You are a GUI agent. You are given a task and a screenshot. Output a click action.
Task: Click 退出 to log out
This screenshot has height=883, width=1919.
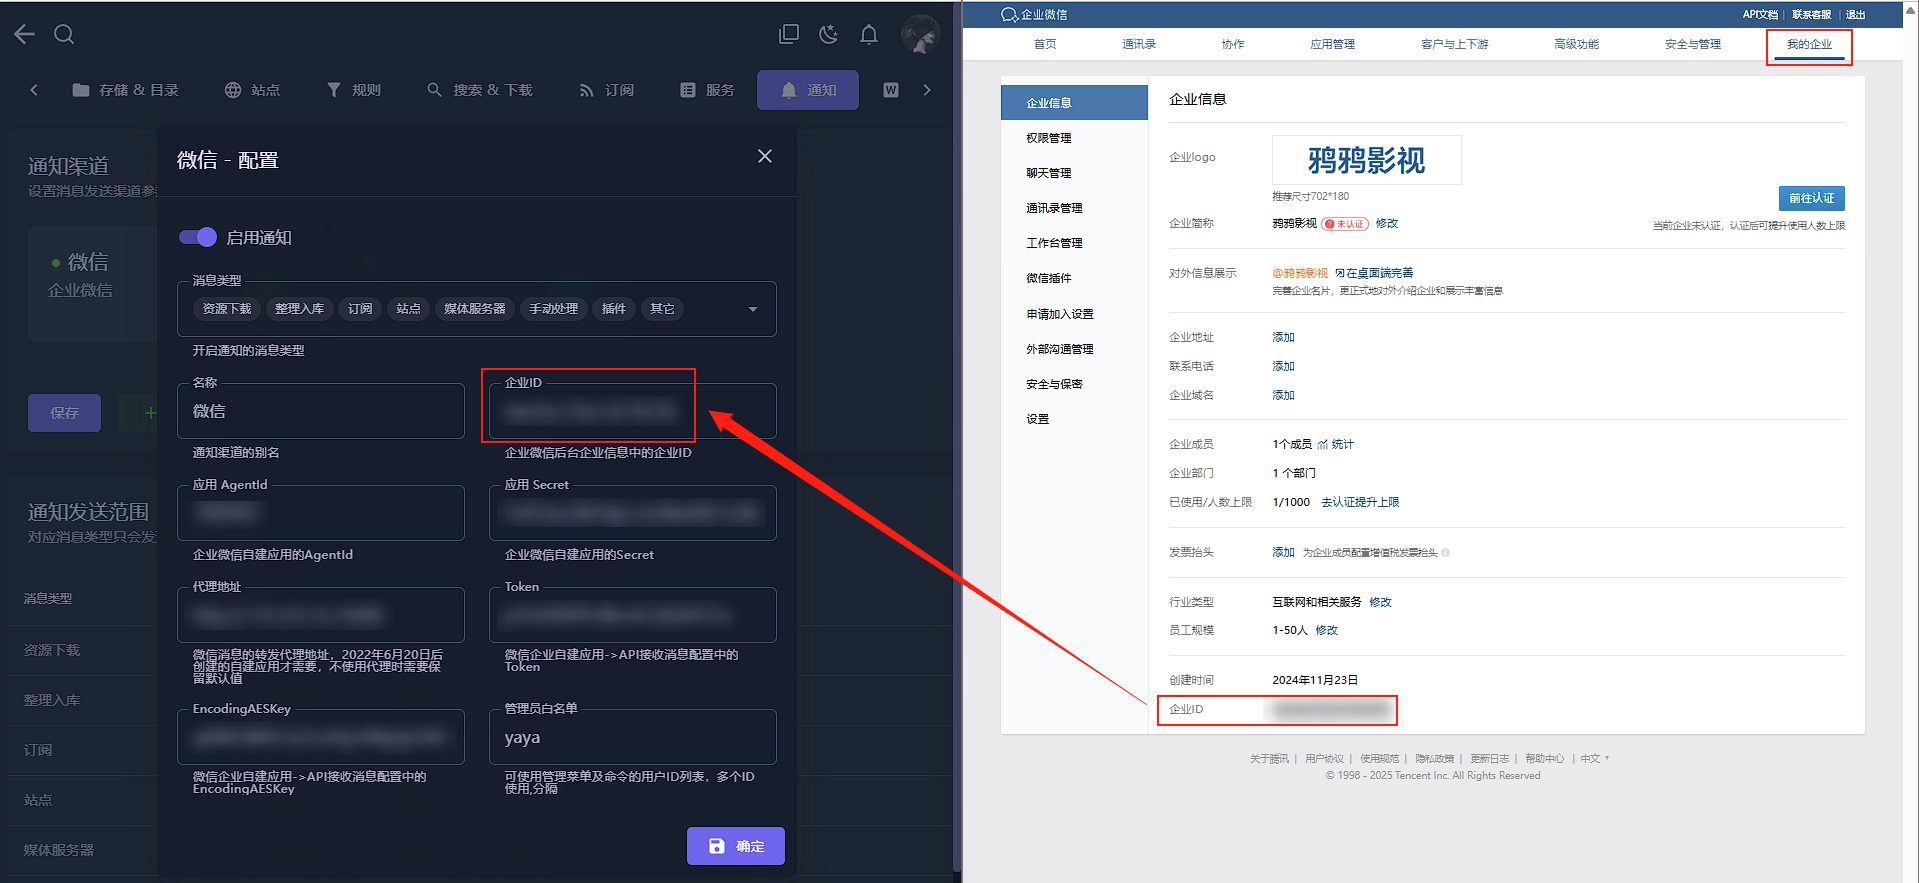tap(1855, 15)
